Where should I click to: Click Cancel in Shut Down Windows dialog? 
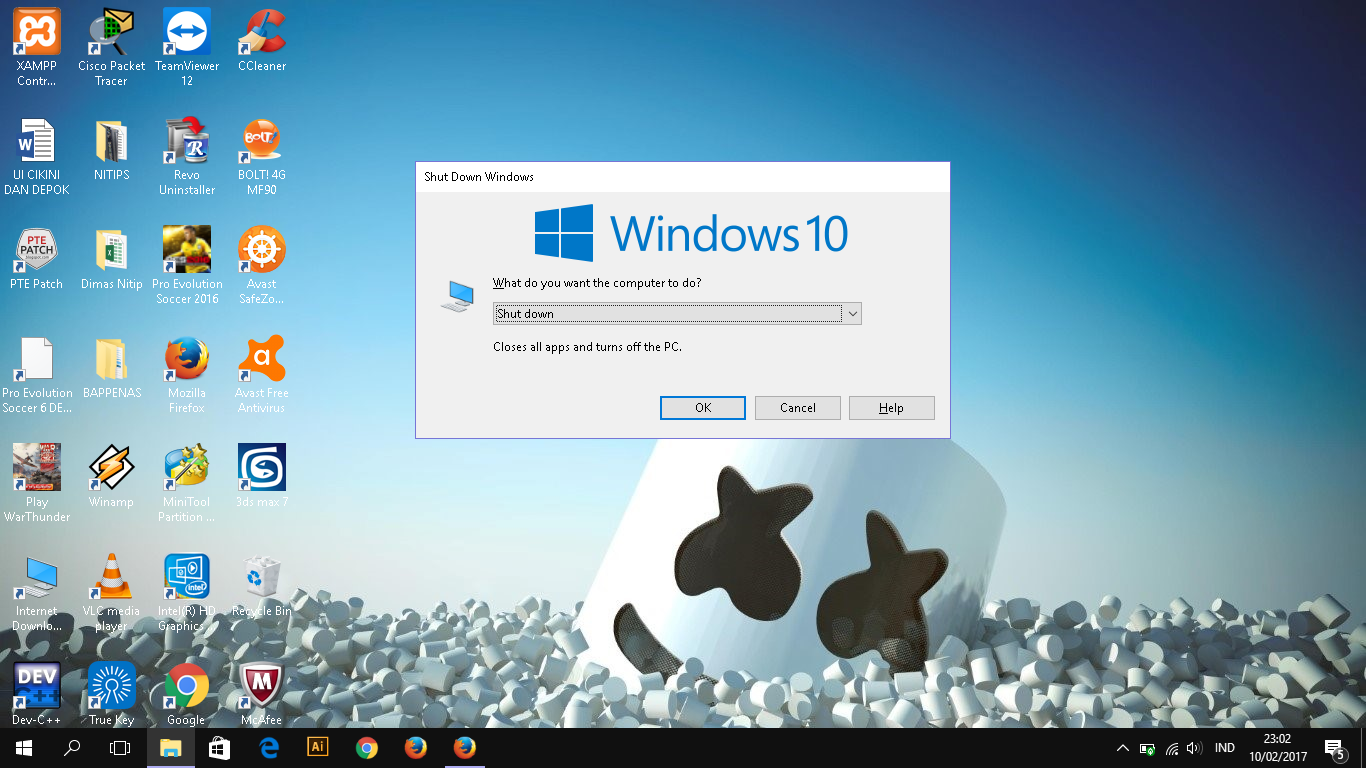(x=798, y=408)
